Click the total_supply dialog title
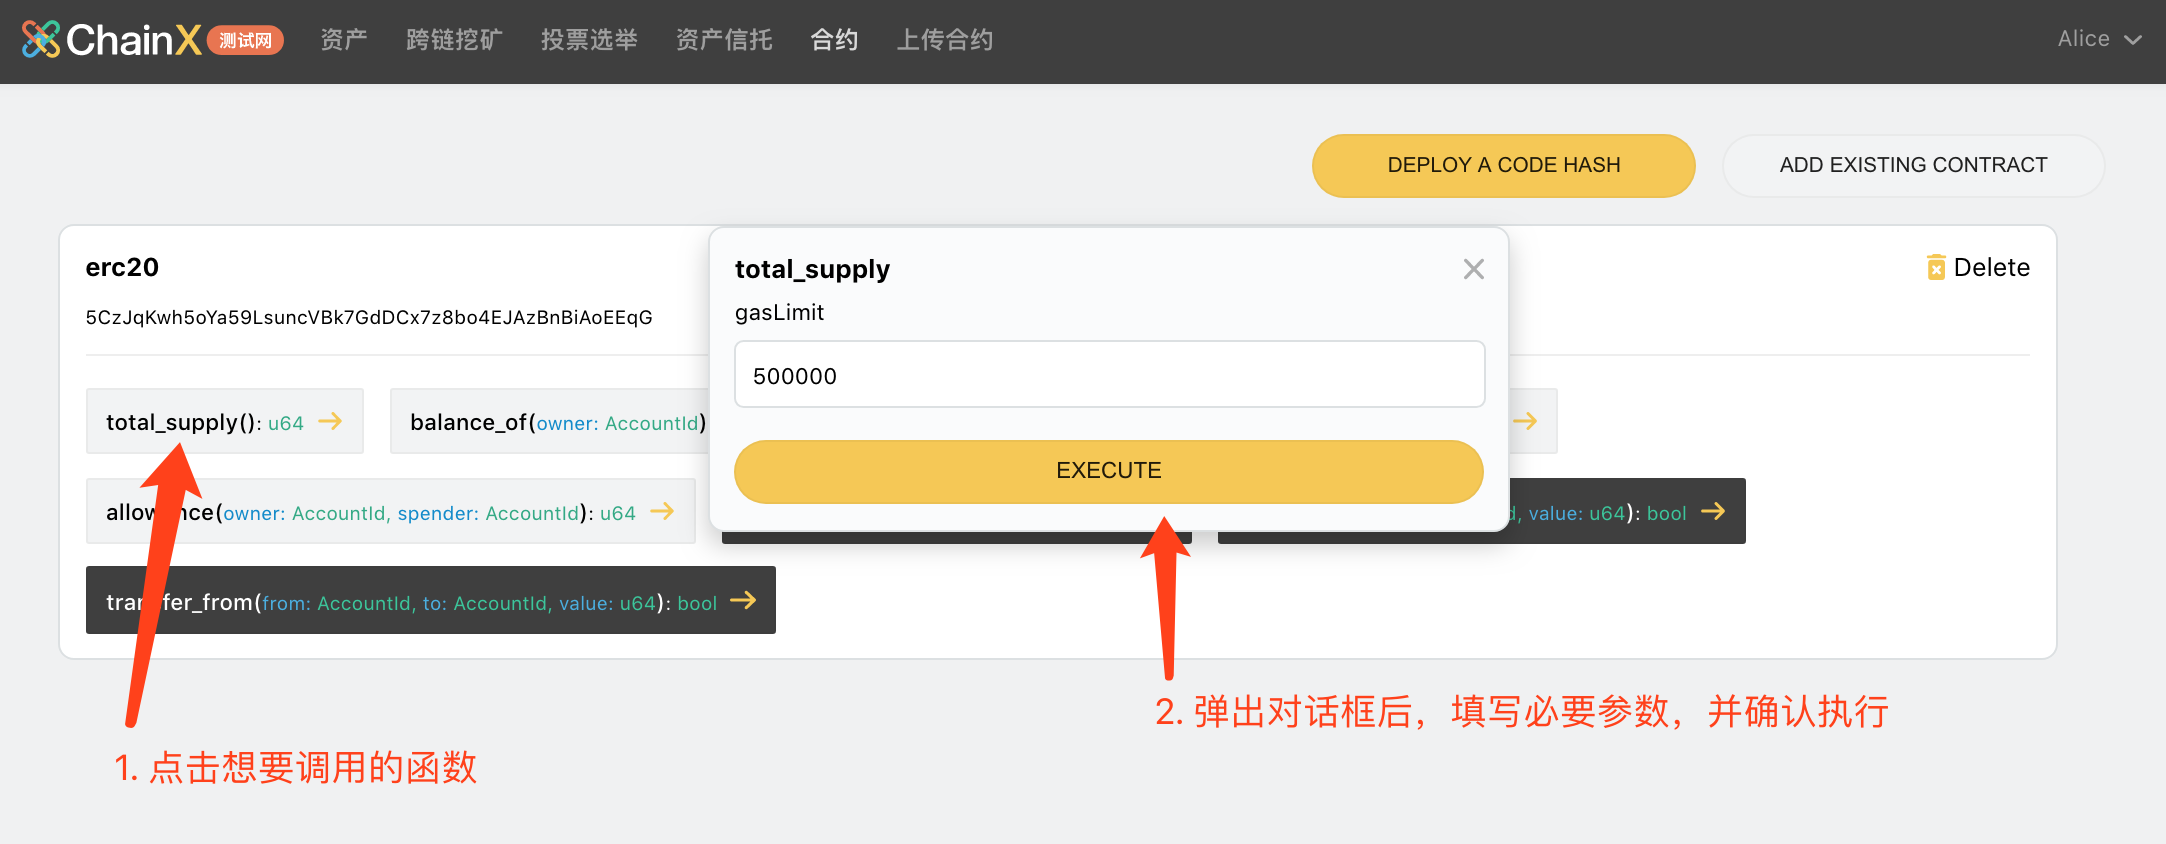2166x844 pixels. tap(812, 270)
